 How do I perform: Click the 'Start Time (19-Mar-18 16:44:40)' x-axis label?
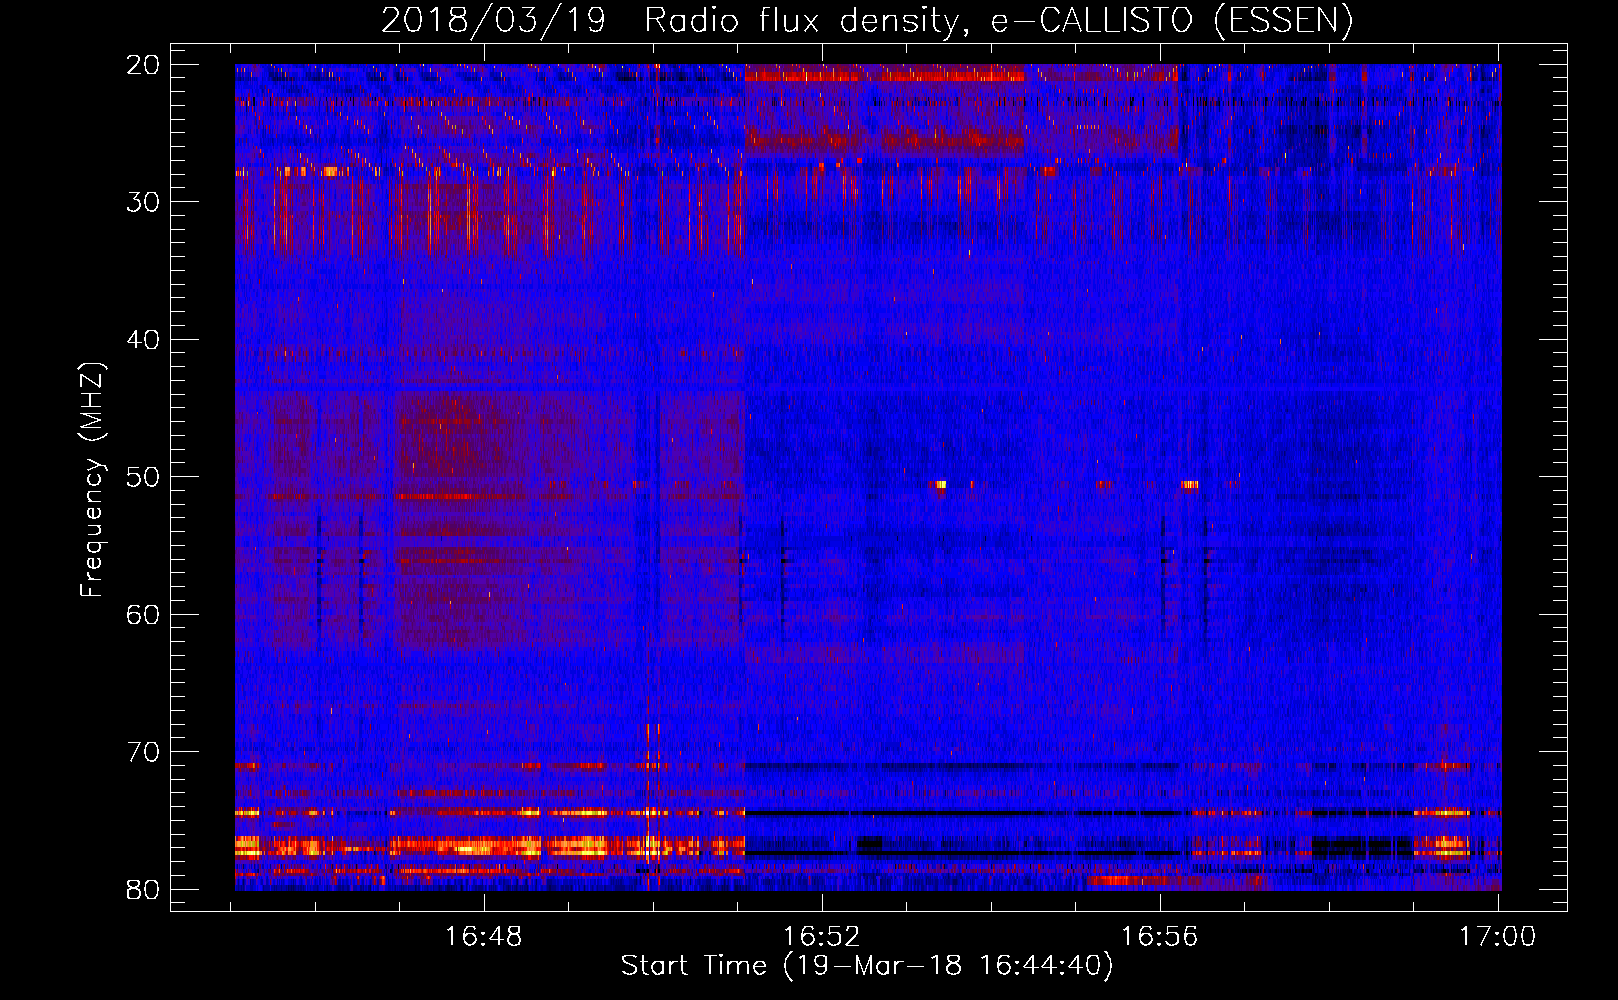click(867, 966)
